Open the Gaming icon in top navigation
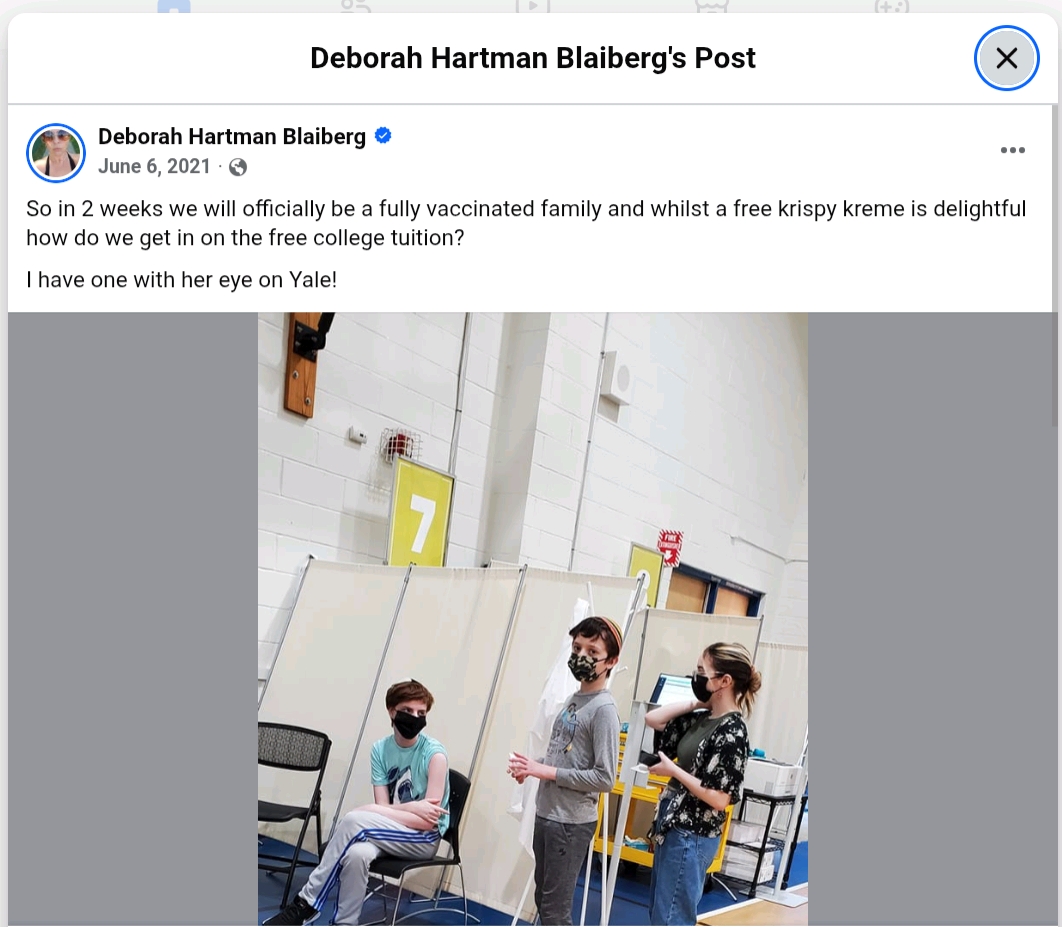Viewport: 1062px width, 927px height. (x=891, y=7)
